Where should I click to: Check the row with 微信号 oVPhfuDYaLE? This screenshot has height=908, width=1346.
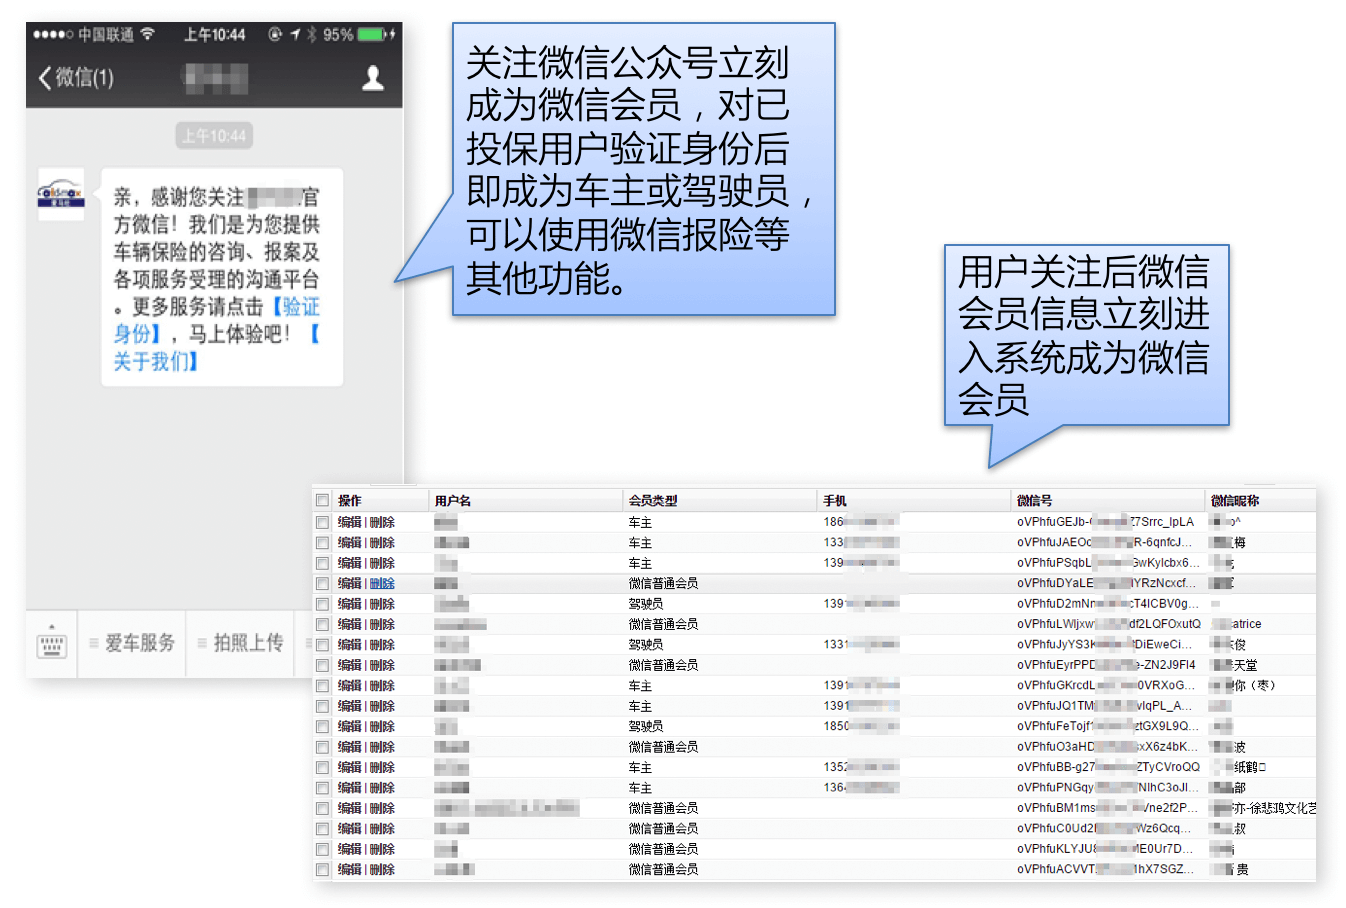322,583
